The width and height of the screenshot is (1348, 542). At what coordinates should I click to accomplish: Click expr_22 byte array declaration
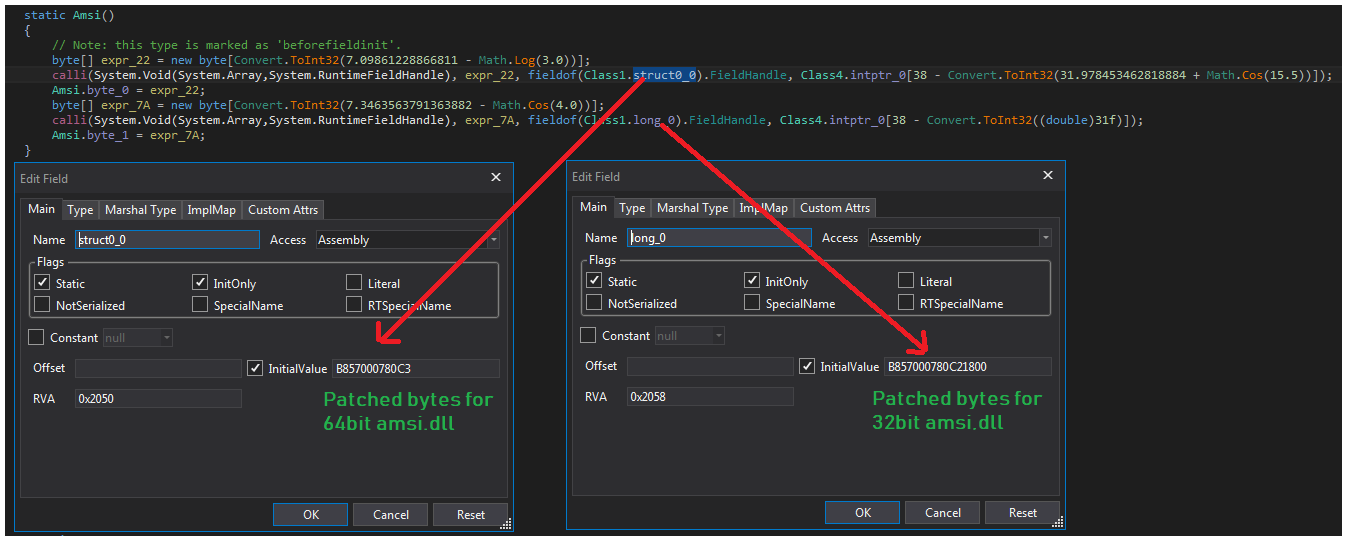[x=321, y=60]
